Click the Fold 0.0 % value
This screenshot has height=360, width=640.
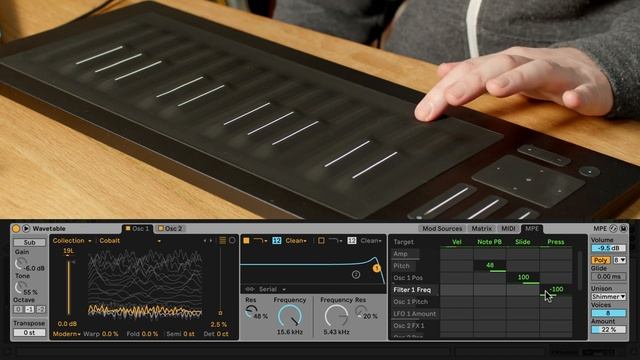pyautogui.click(x=149, y=334)
